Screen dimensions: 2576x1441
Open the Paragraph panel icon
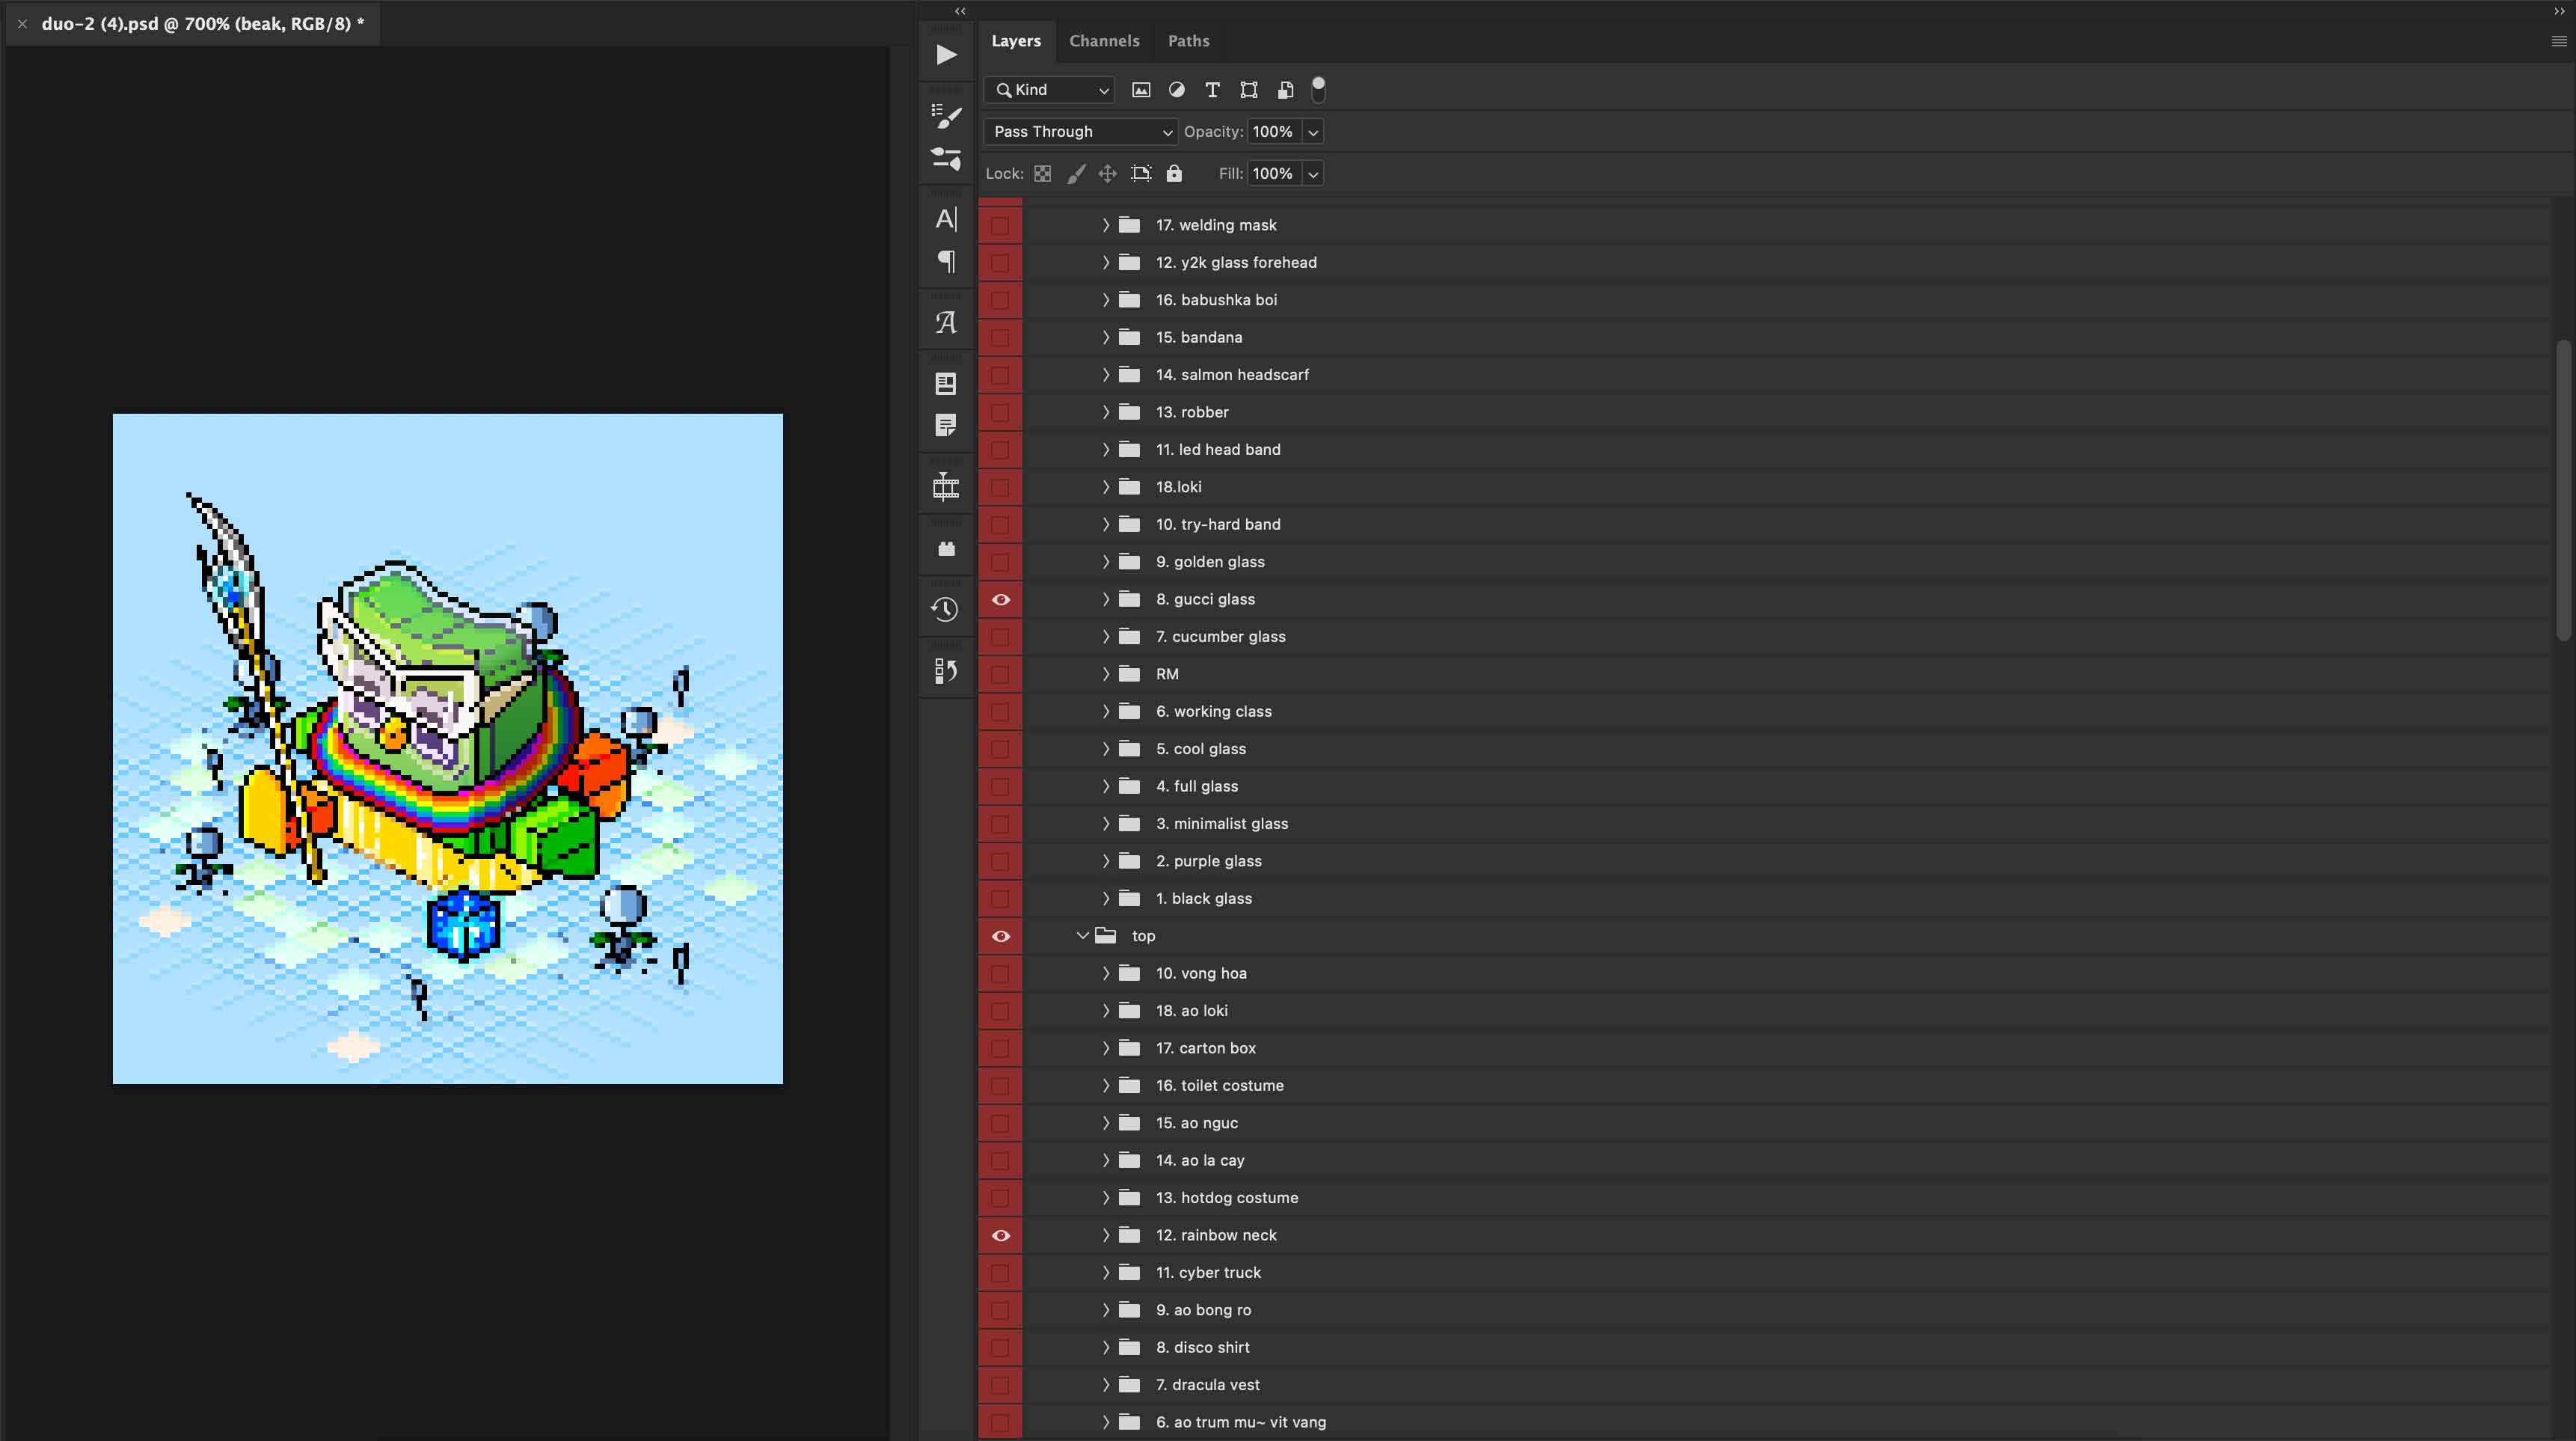coord(946,262)
